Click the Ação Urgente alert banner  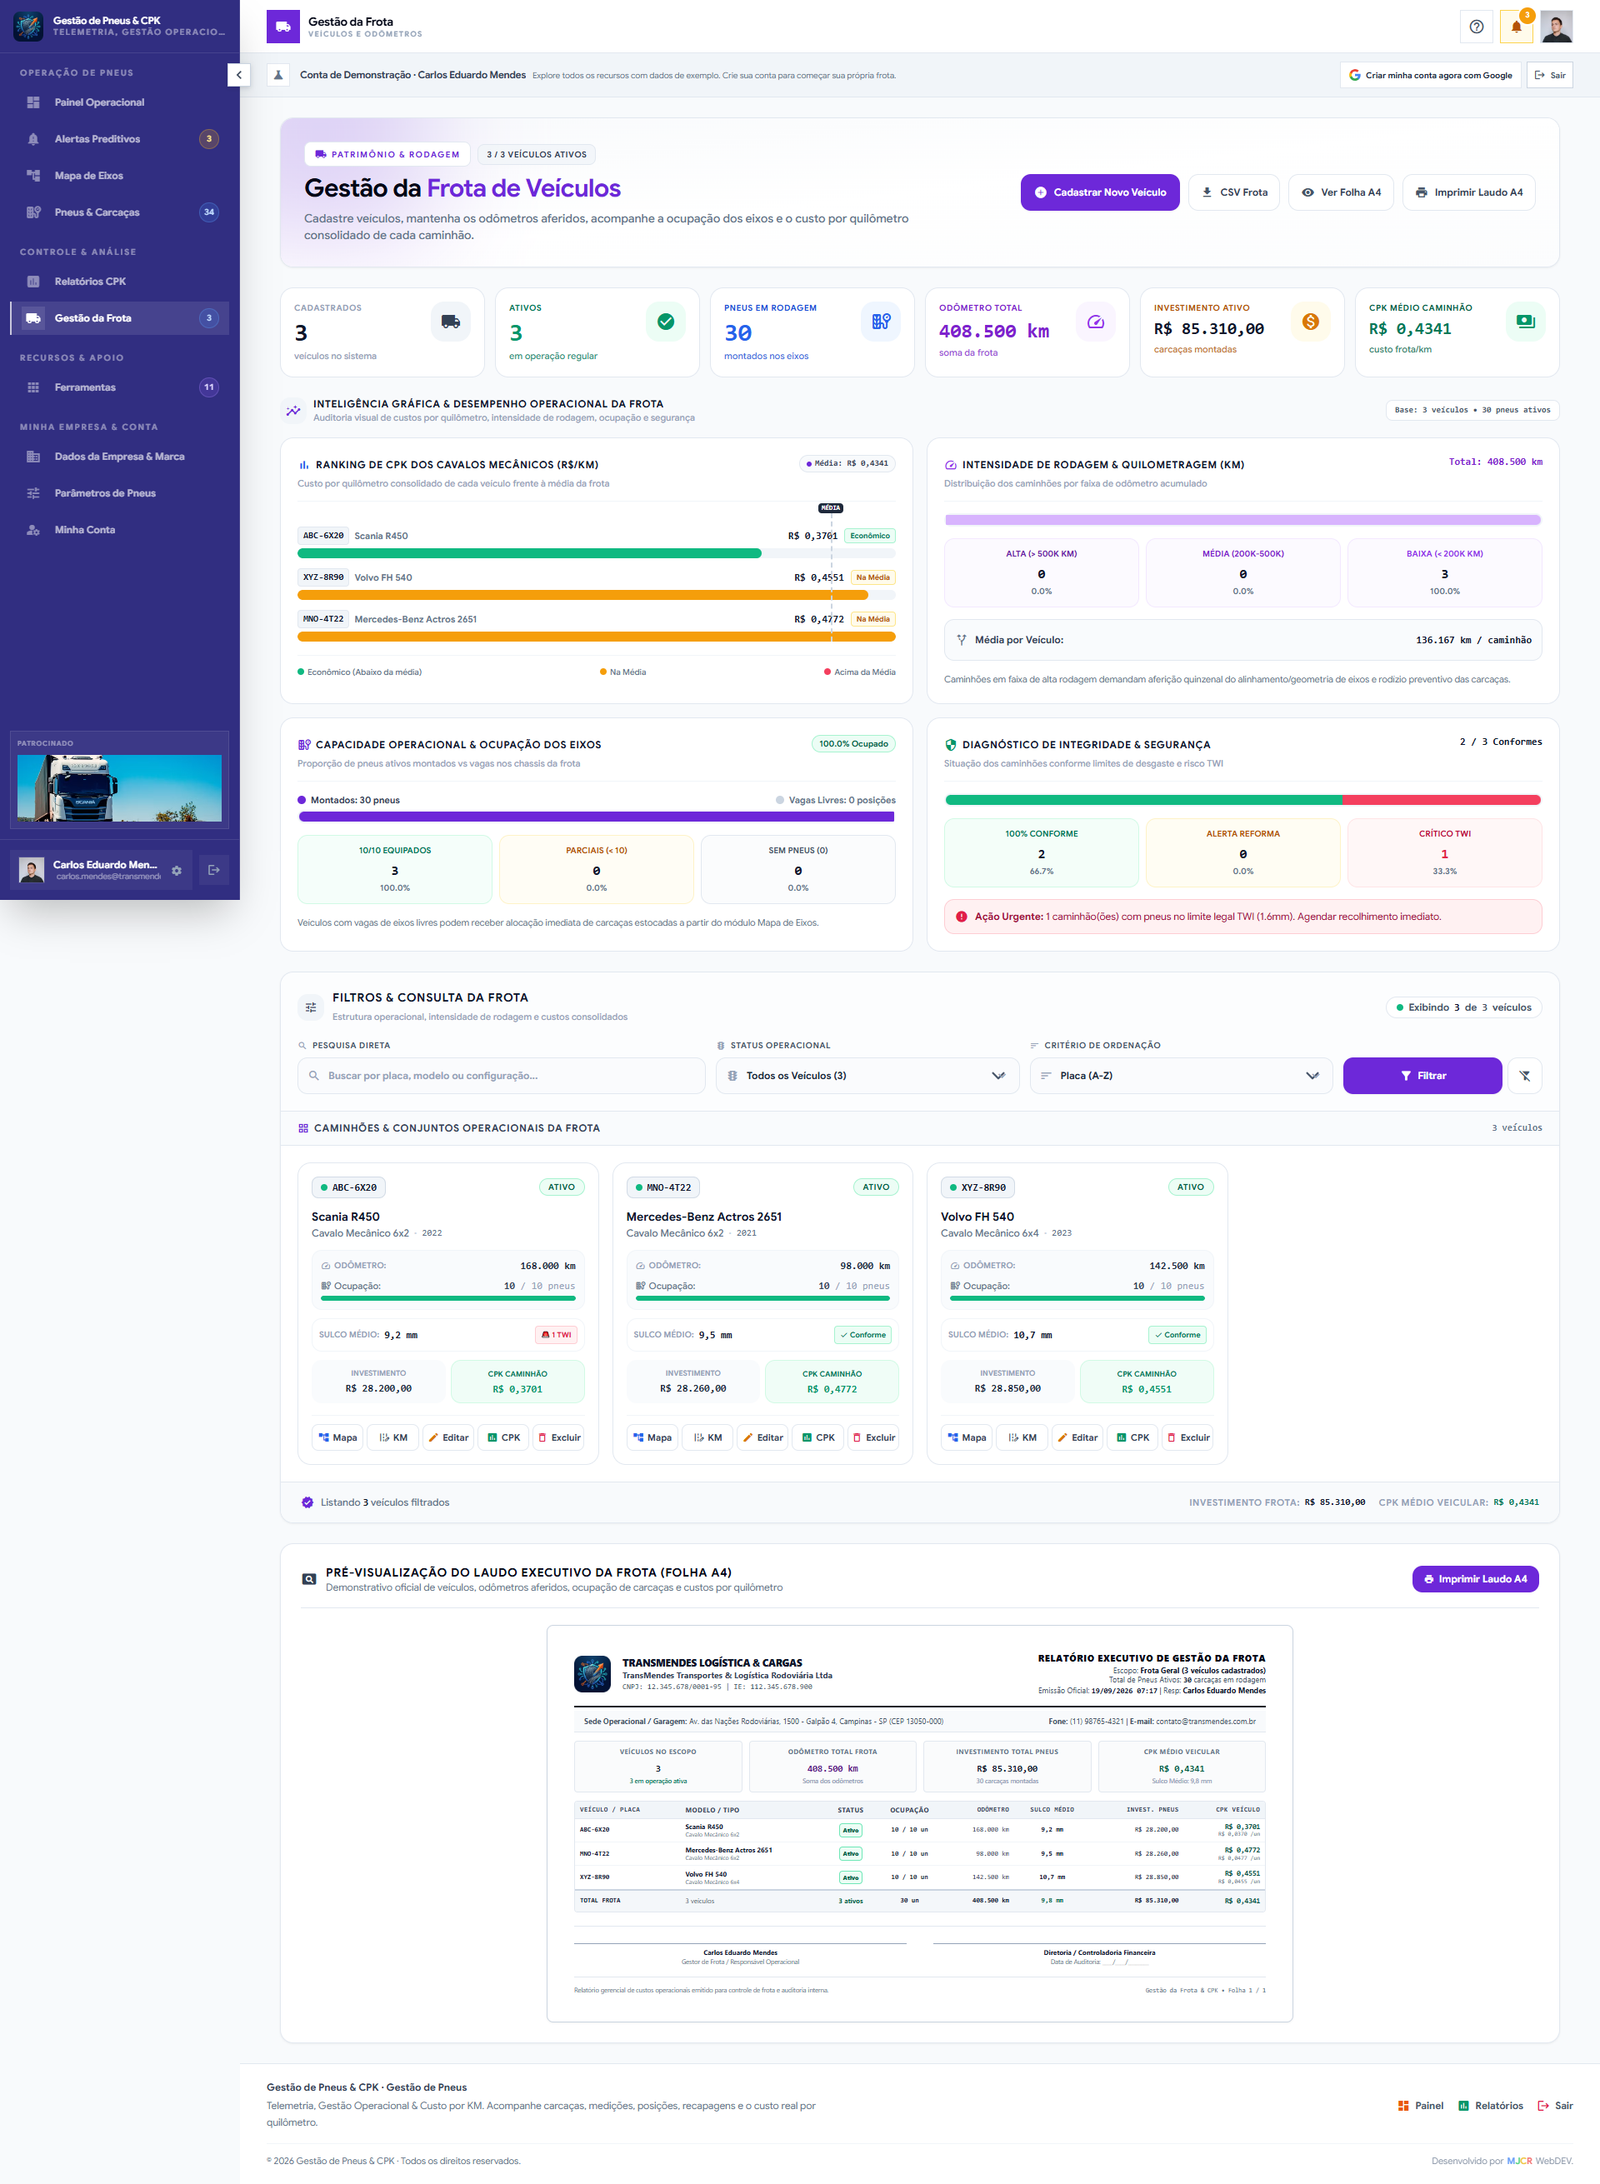point(1243,917)
